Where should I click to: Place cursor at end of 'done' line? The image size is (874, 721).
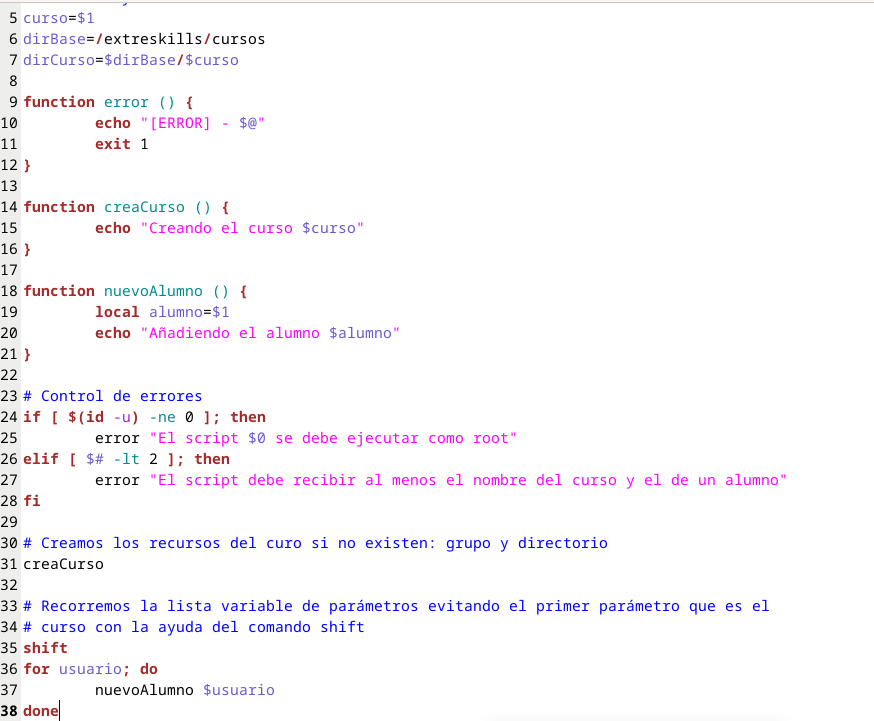coord(60,711)
